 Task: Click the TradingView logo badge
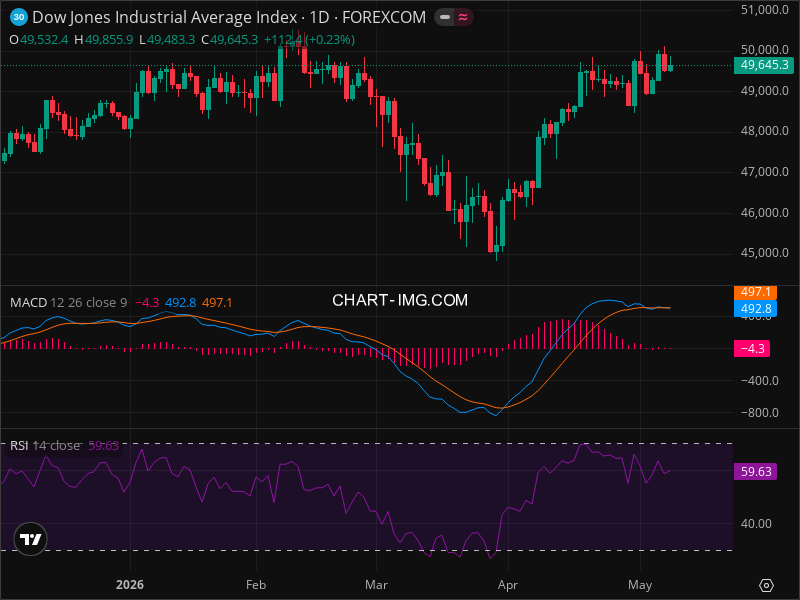click(x=31, y=539)
